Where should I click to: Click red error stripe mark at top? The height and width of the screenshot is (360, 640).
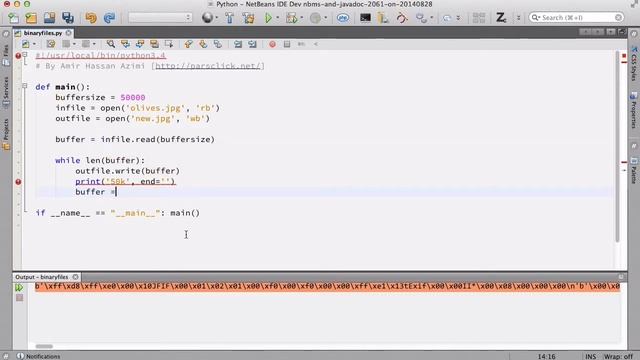(624, 55)
